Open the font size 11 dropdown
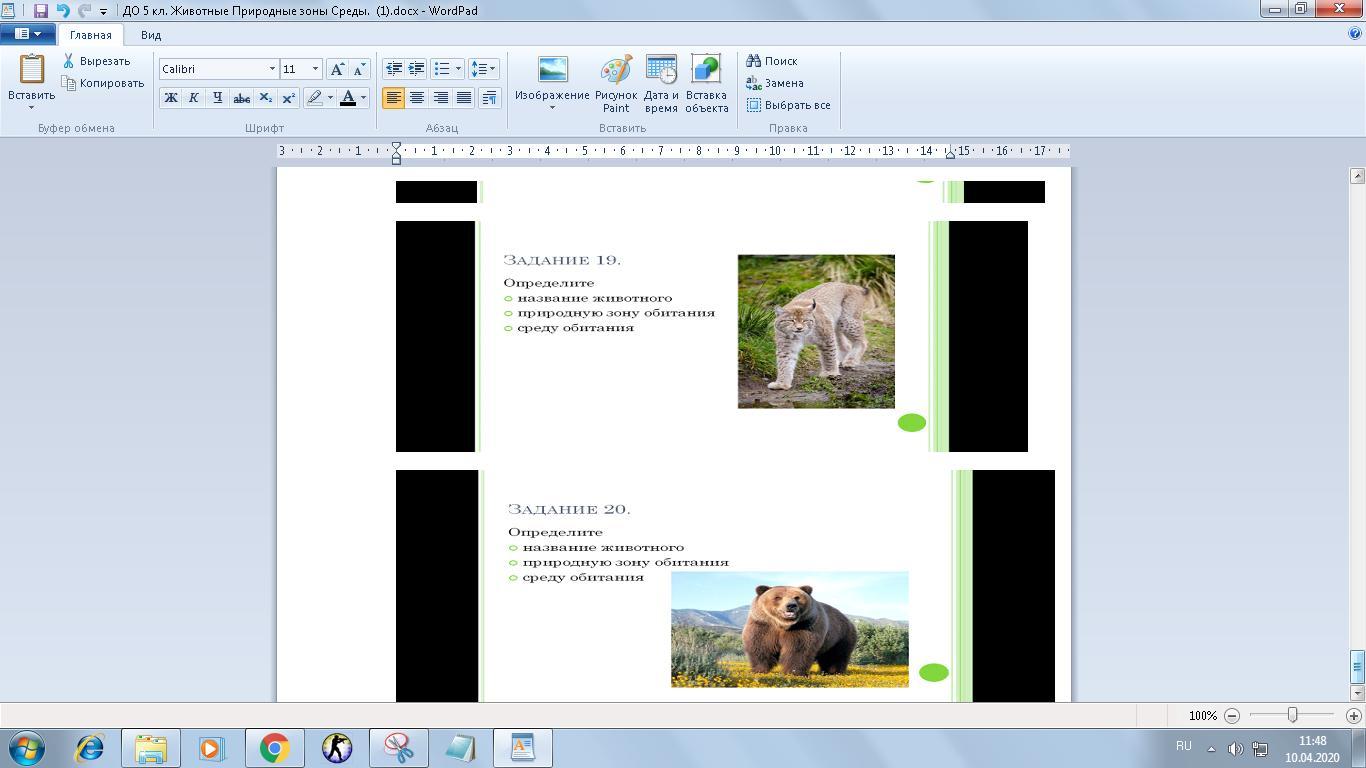The image size is (1366, 768). click(315, 69)
